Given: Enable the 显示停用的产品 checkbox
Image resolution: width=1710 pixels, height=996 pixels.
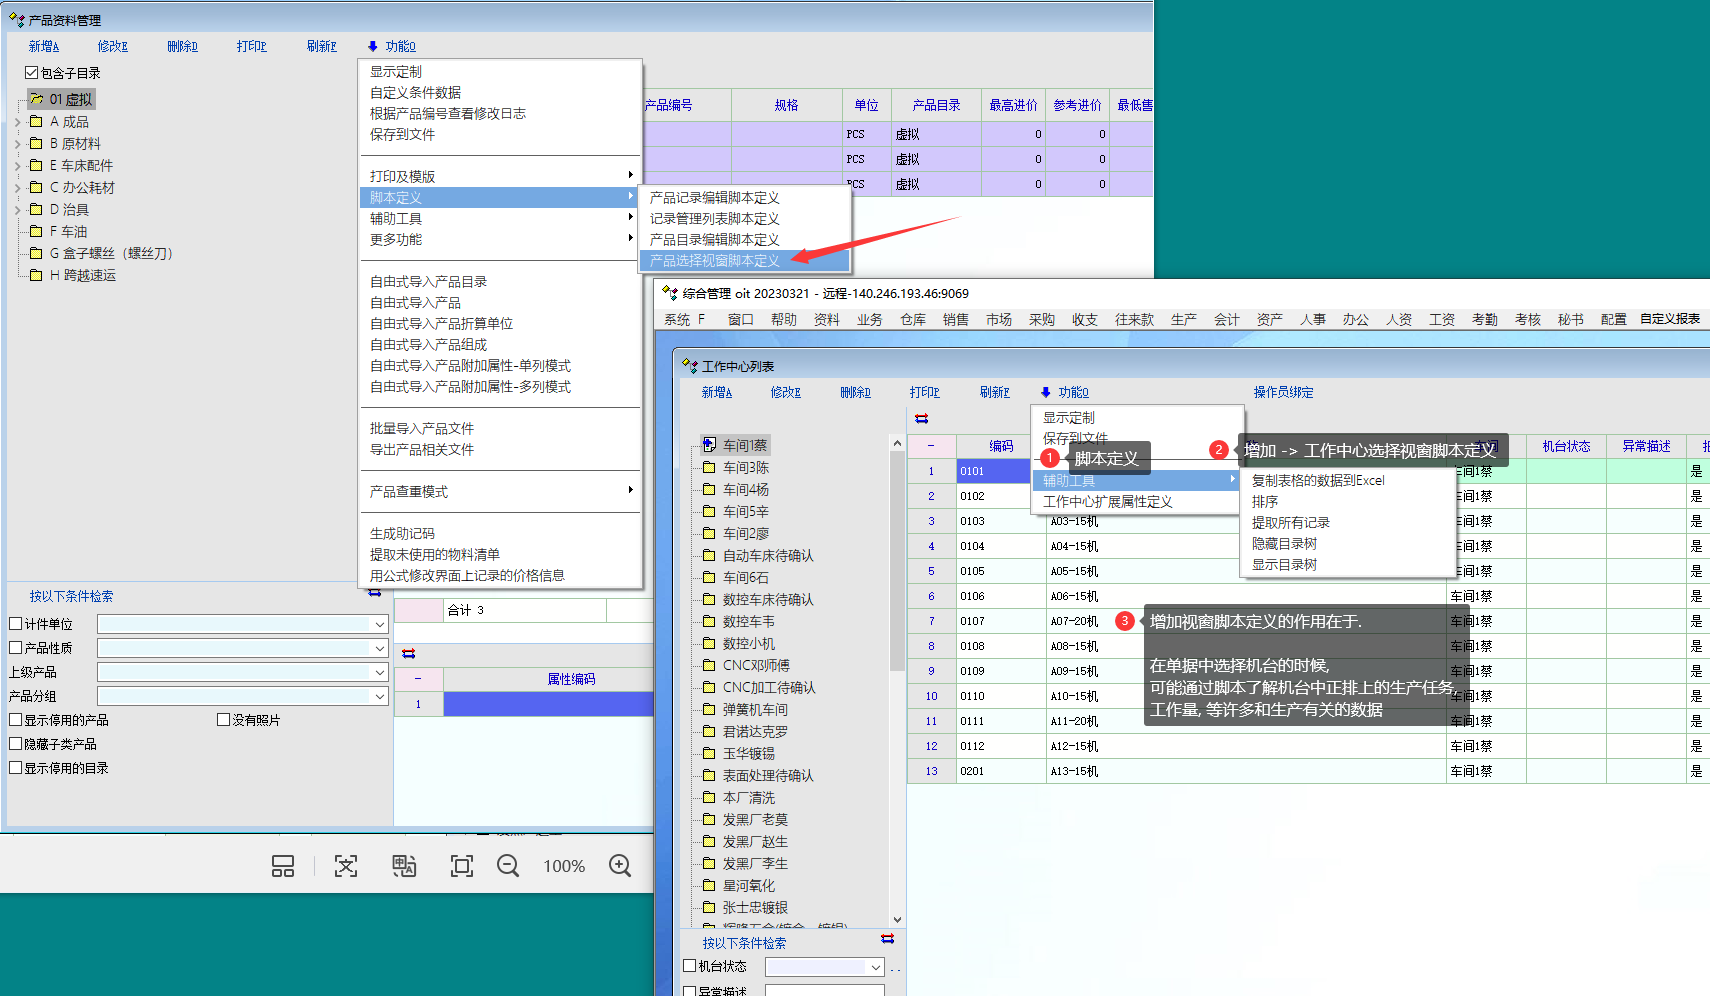Looking at the screenshot, I should pos(16,720).
